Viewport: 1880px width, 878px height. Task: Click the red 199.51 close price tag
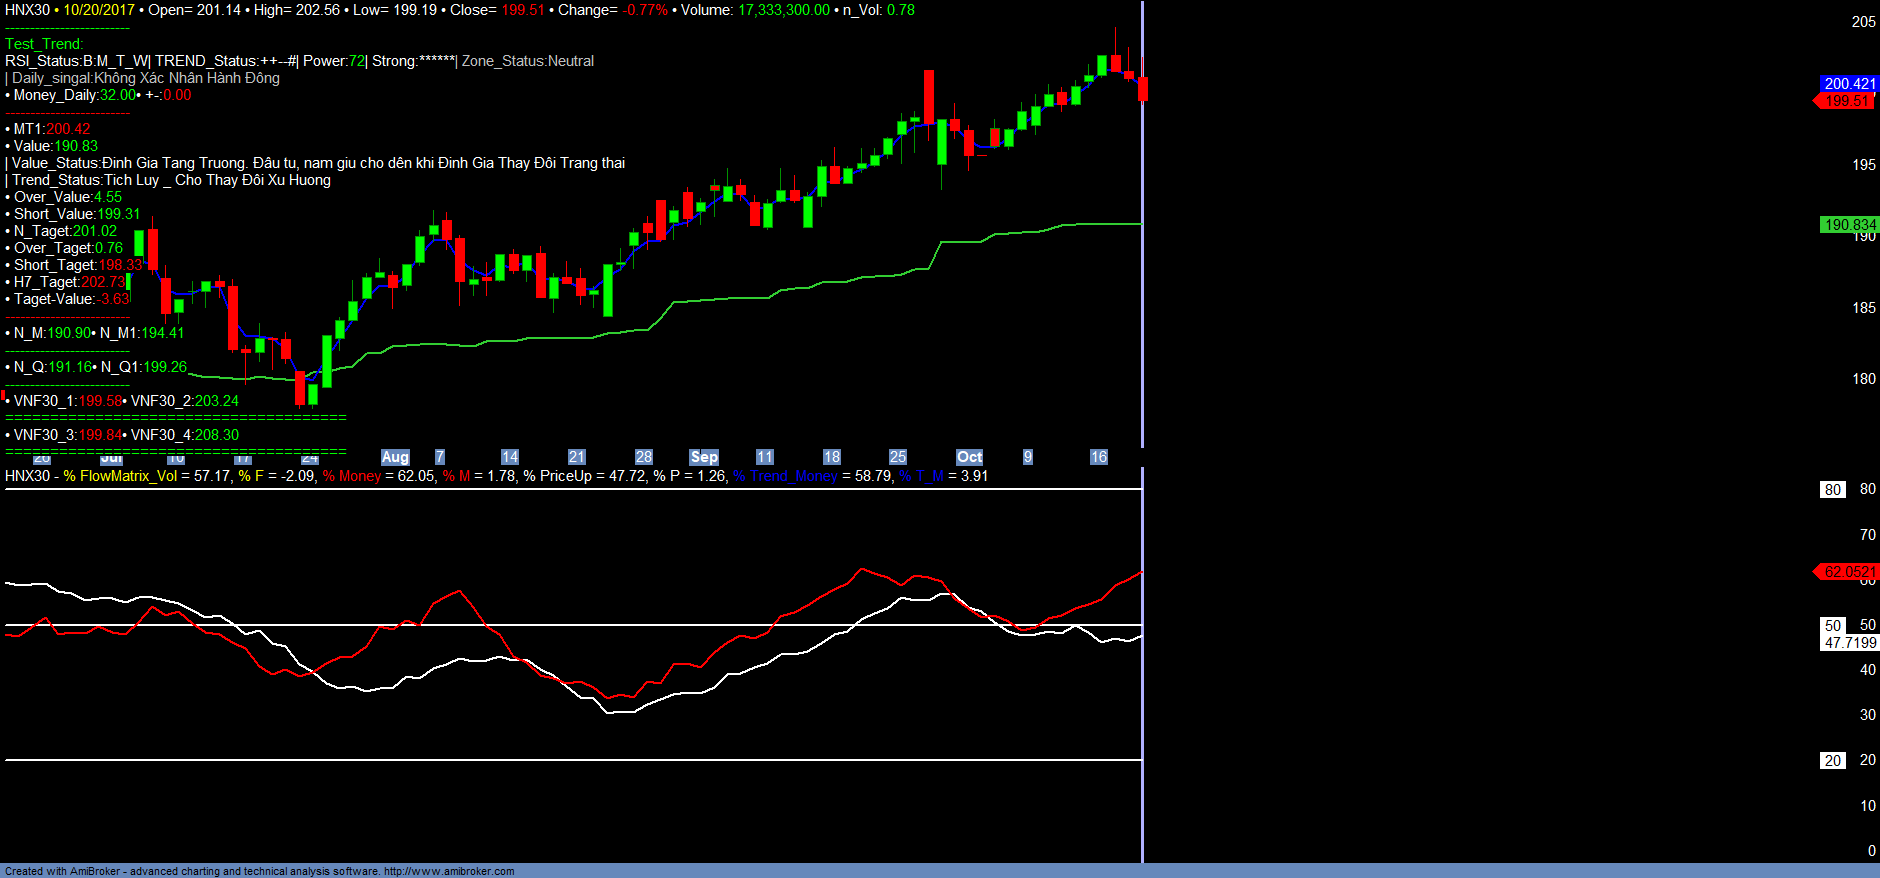click(1846, 101)
